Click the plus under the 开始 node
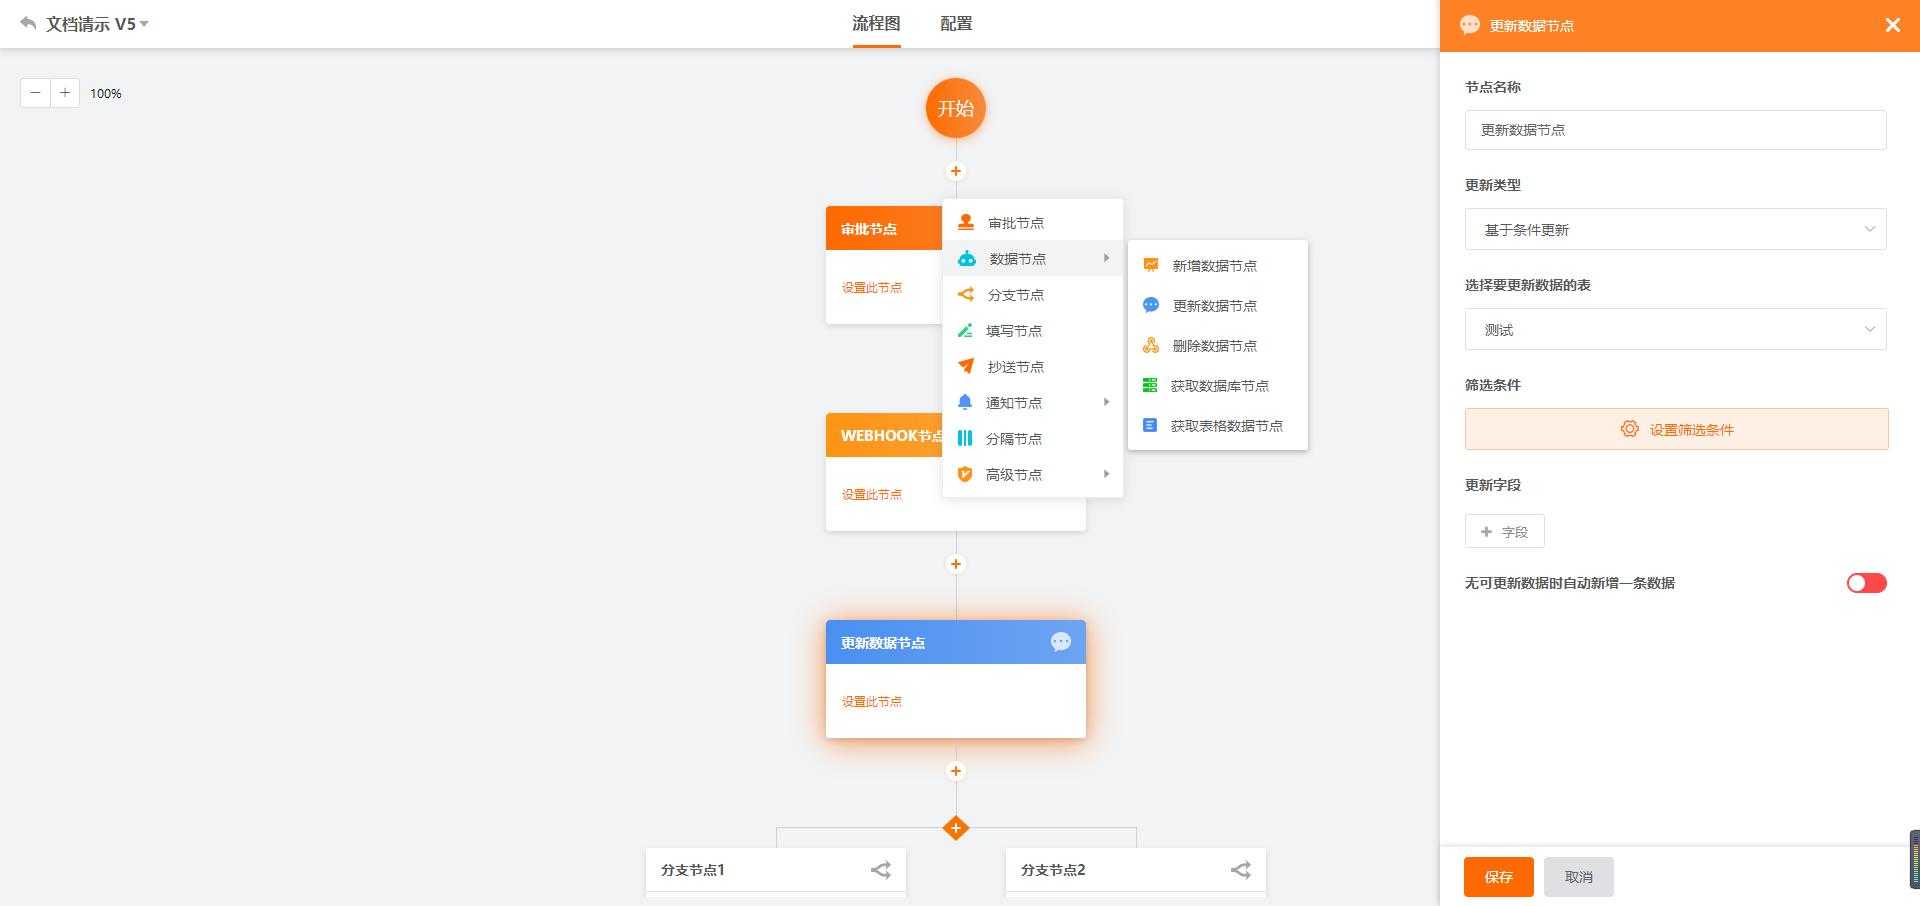Viewport: 1920px width, 906px height. pyautogui.click(x=956, y=171)
